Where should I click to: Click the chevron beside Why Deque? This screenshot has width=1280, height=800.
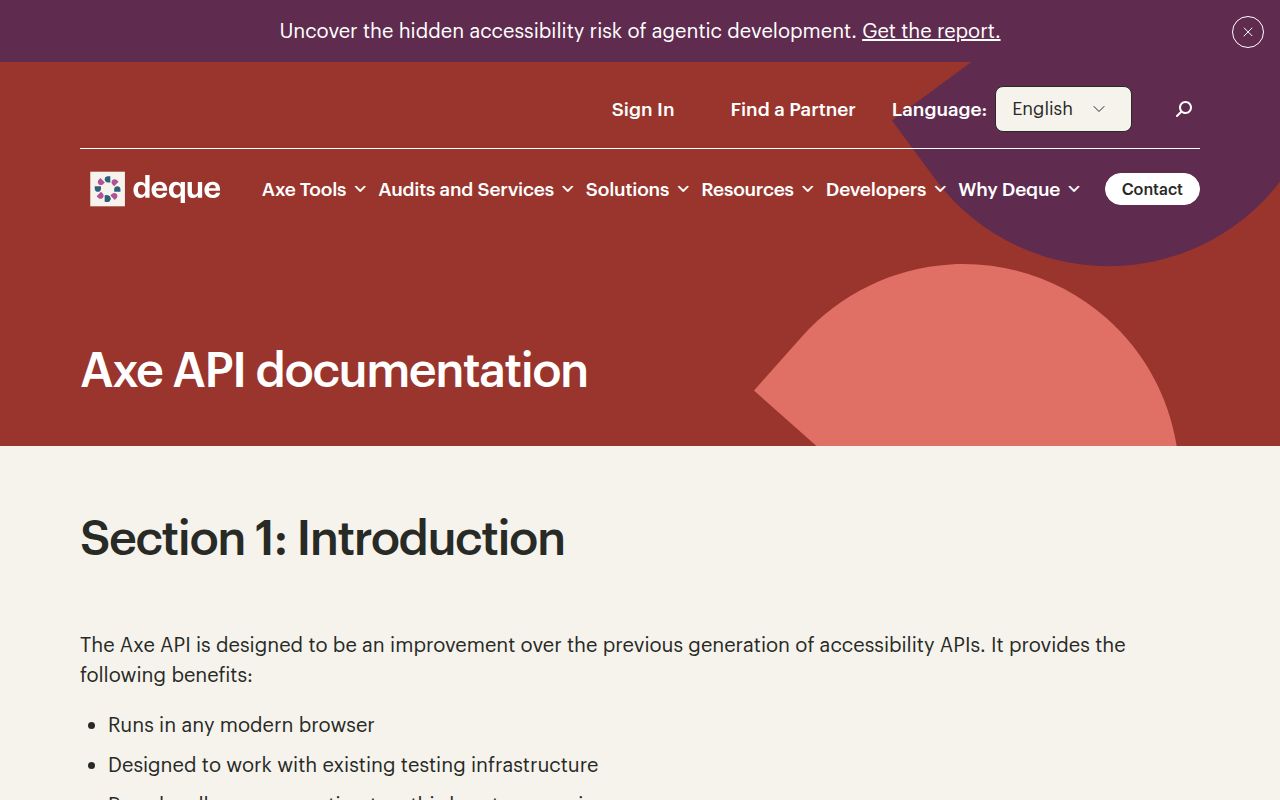(1074, 189)
